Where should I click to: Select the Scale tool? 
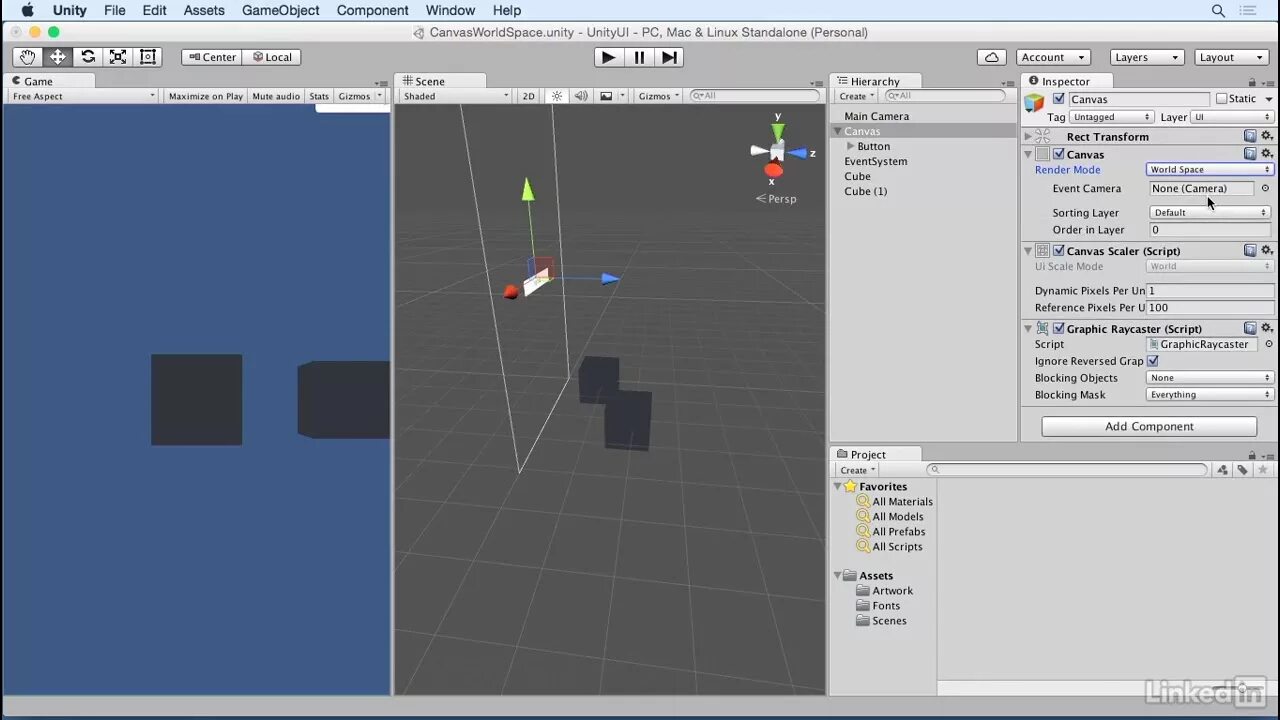pos(118,57)
